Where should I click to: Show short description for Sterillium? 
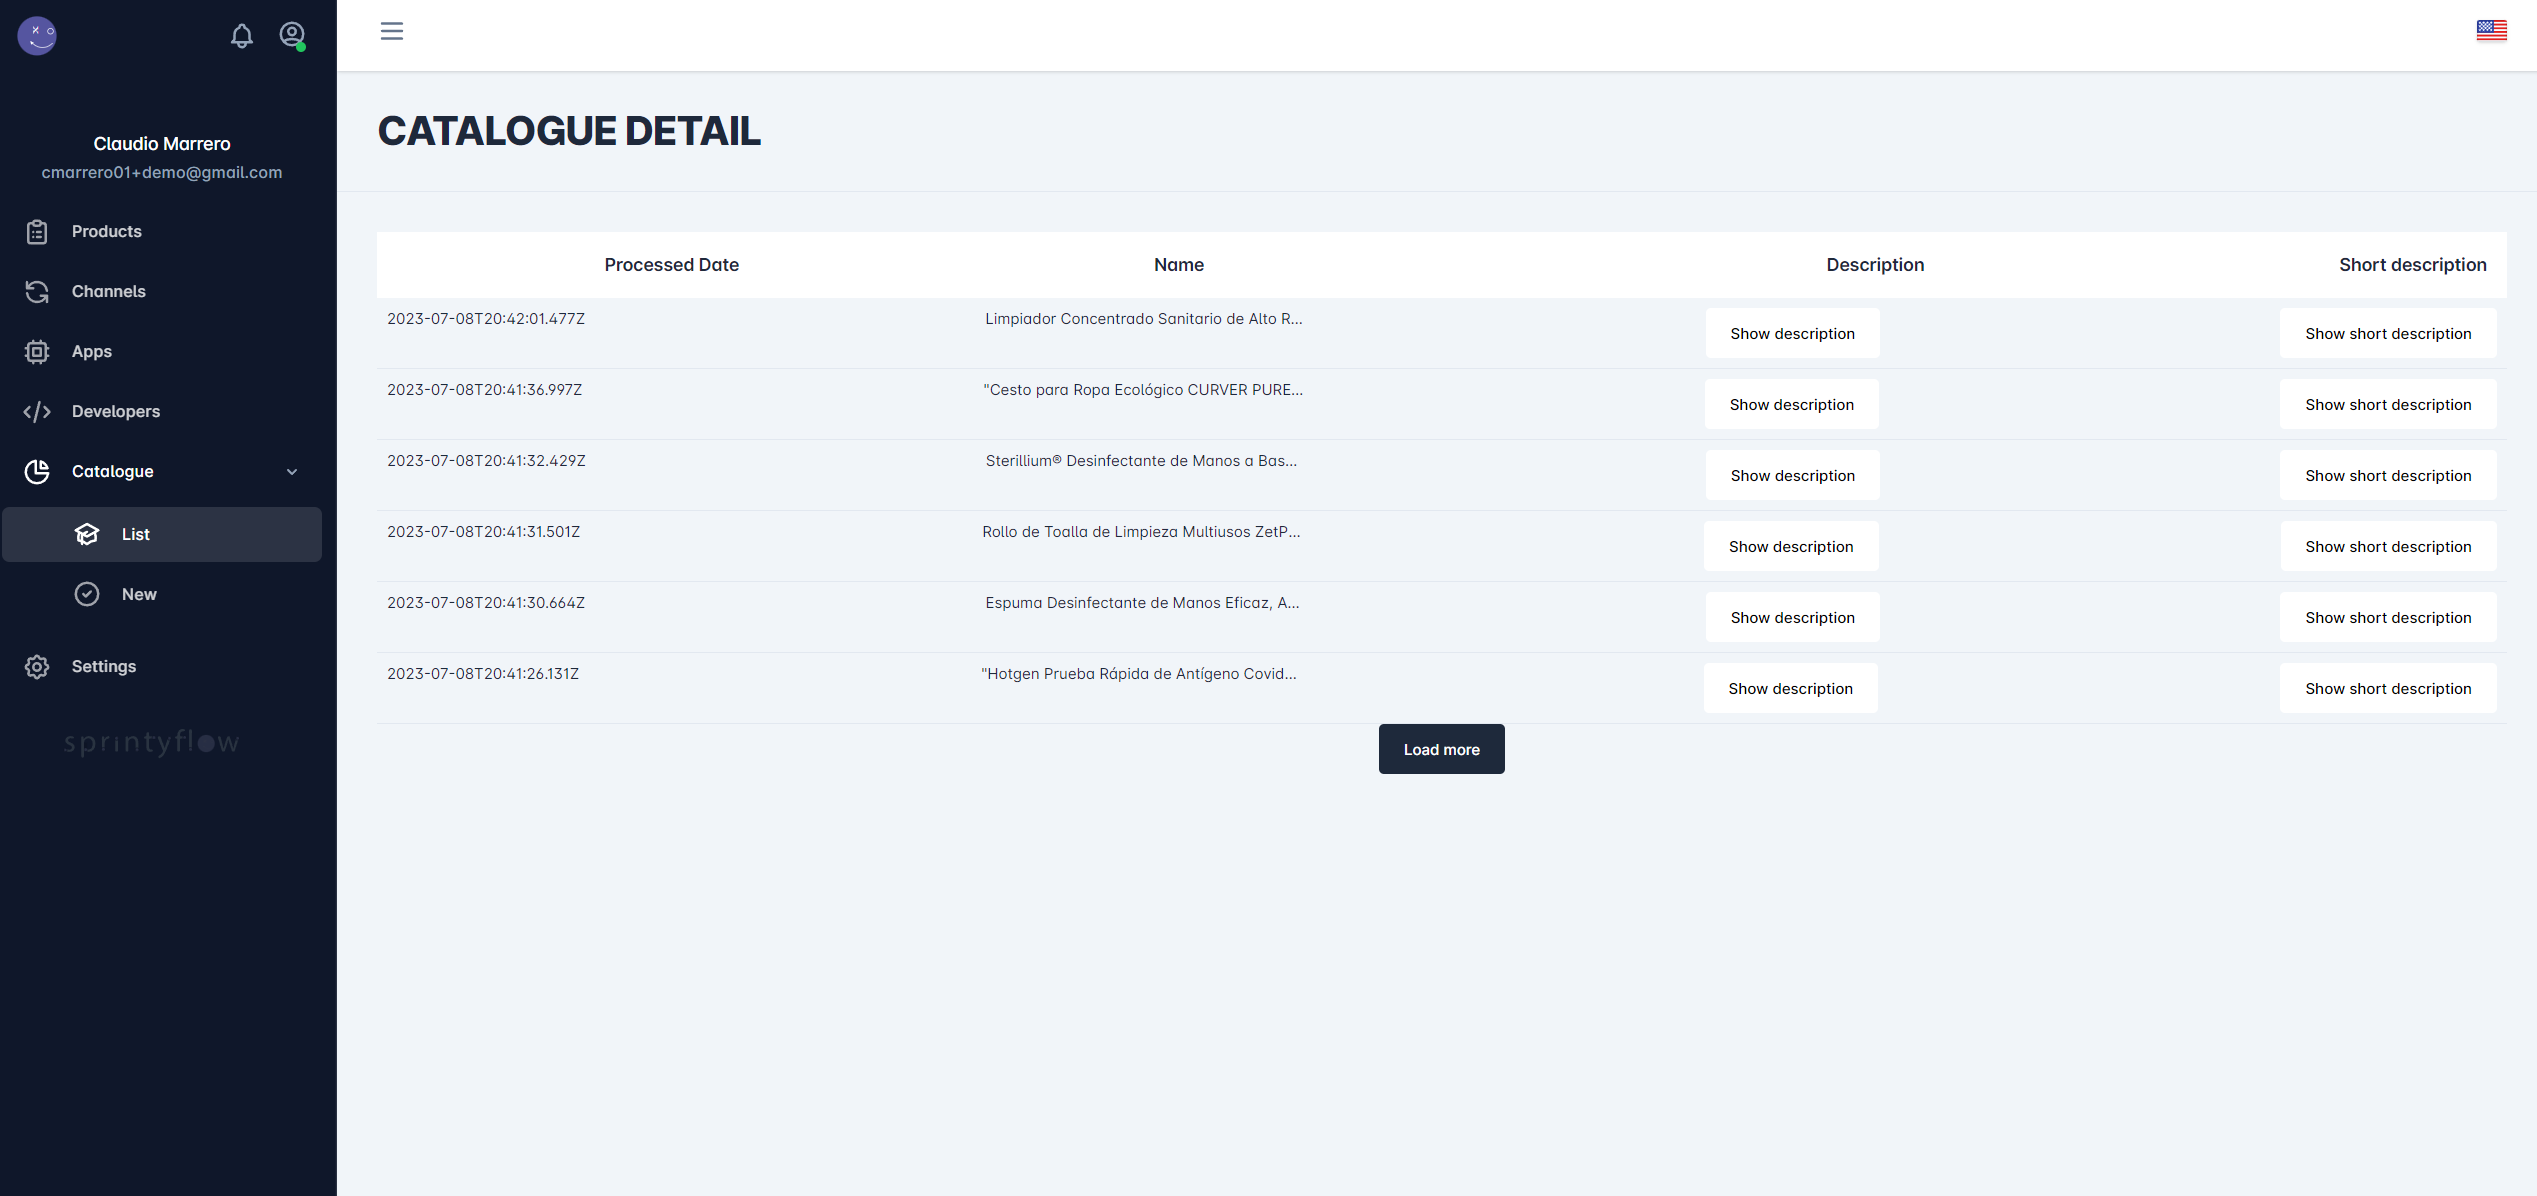coord(2388,475)
